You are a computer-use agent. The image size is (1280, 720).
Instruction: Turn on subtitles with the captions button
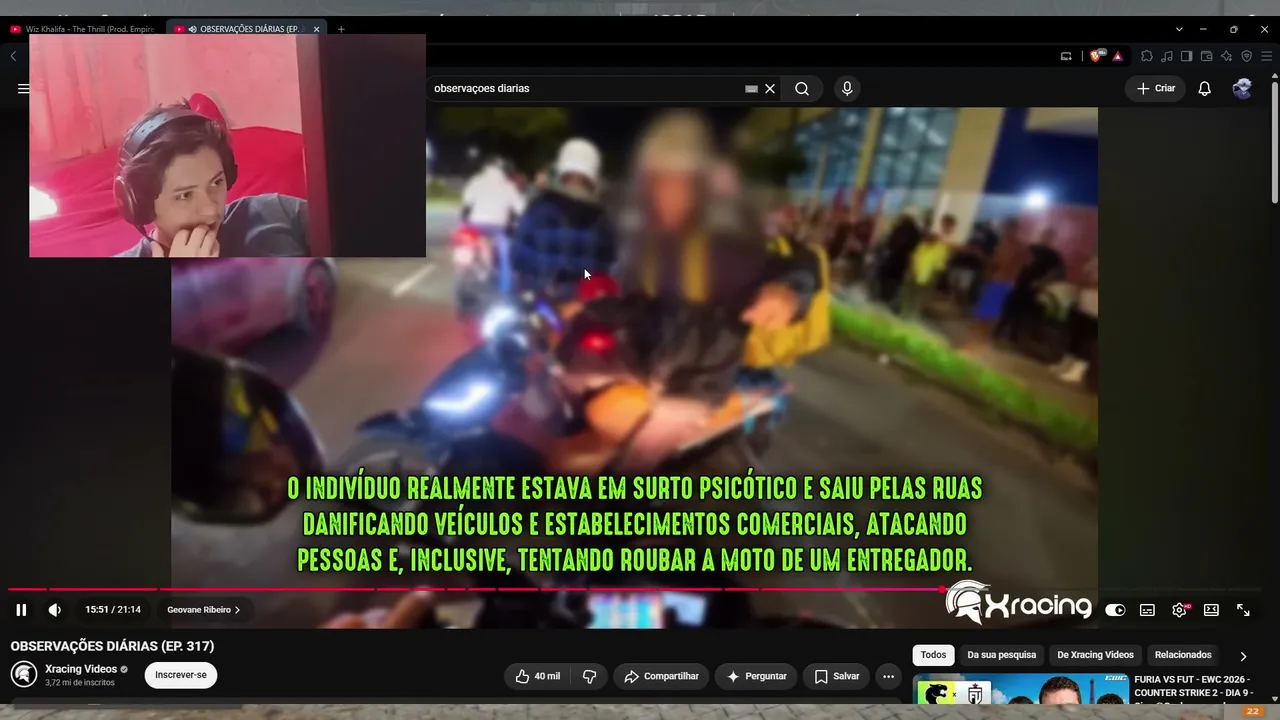click(1147, 610)
